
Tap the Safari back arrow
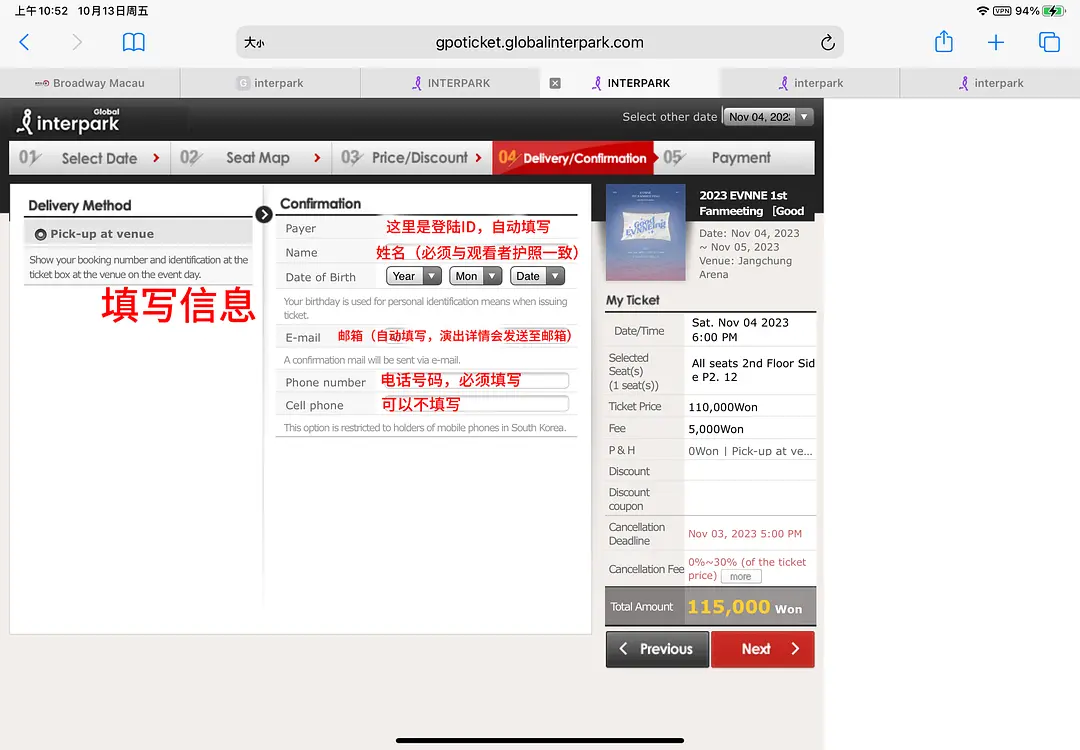(24, 43)
